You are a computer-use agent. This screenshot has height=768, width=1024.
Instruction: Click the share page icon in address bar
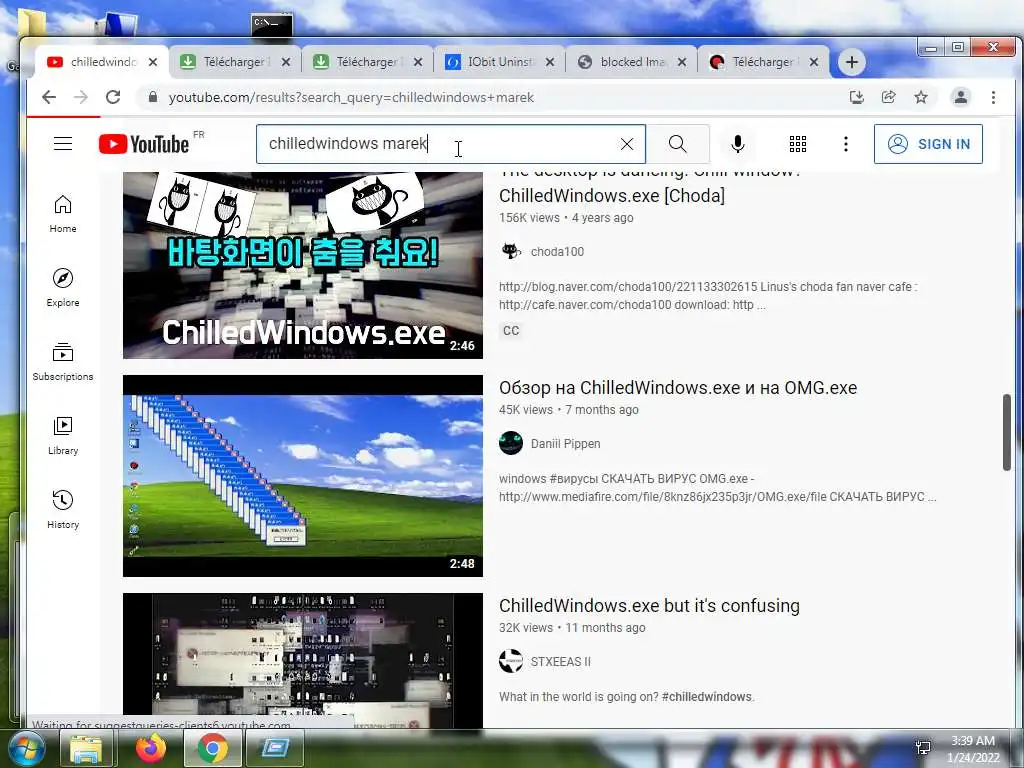pyautogui.click(x=888, y=97)
